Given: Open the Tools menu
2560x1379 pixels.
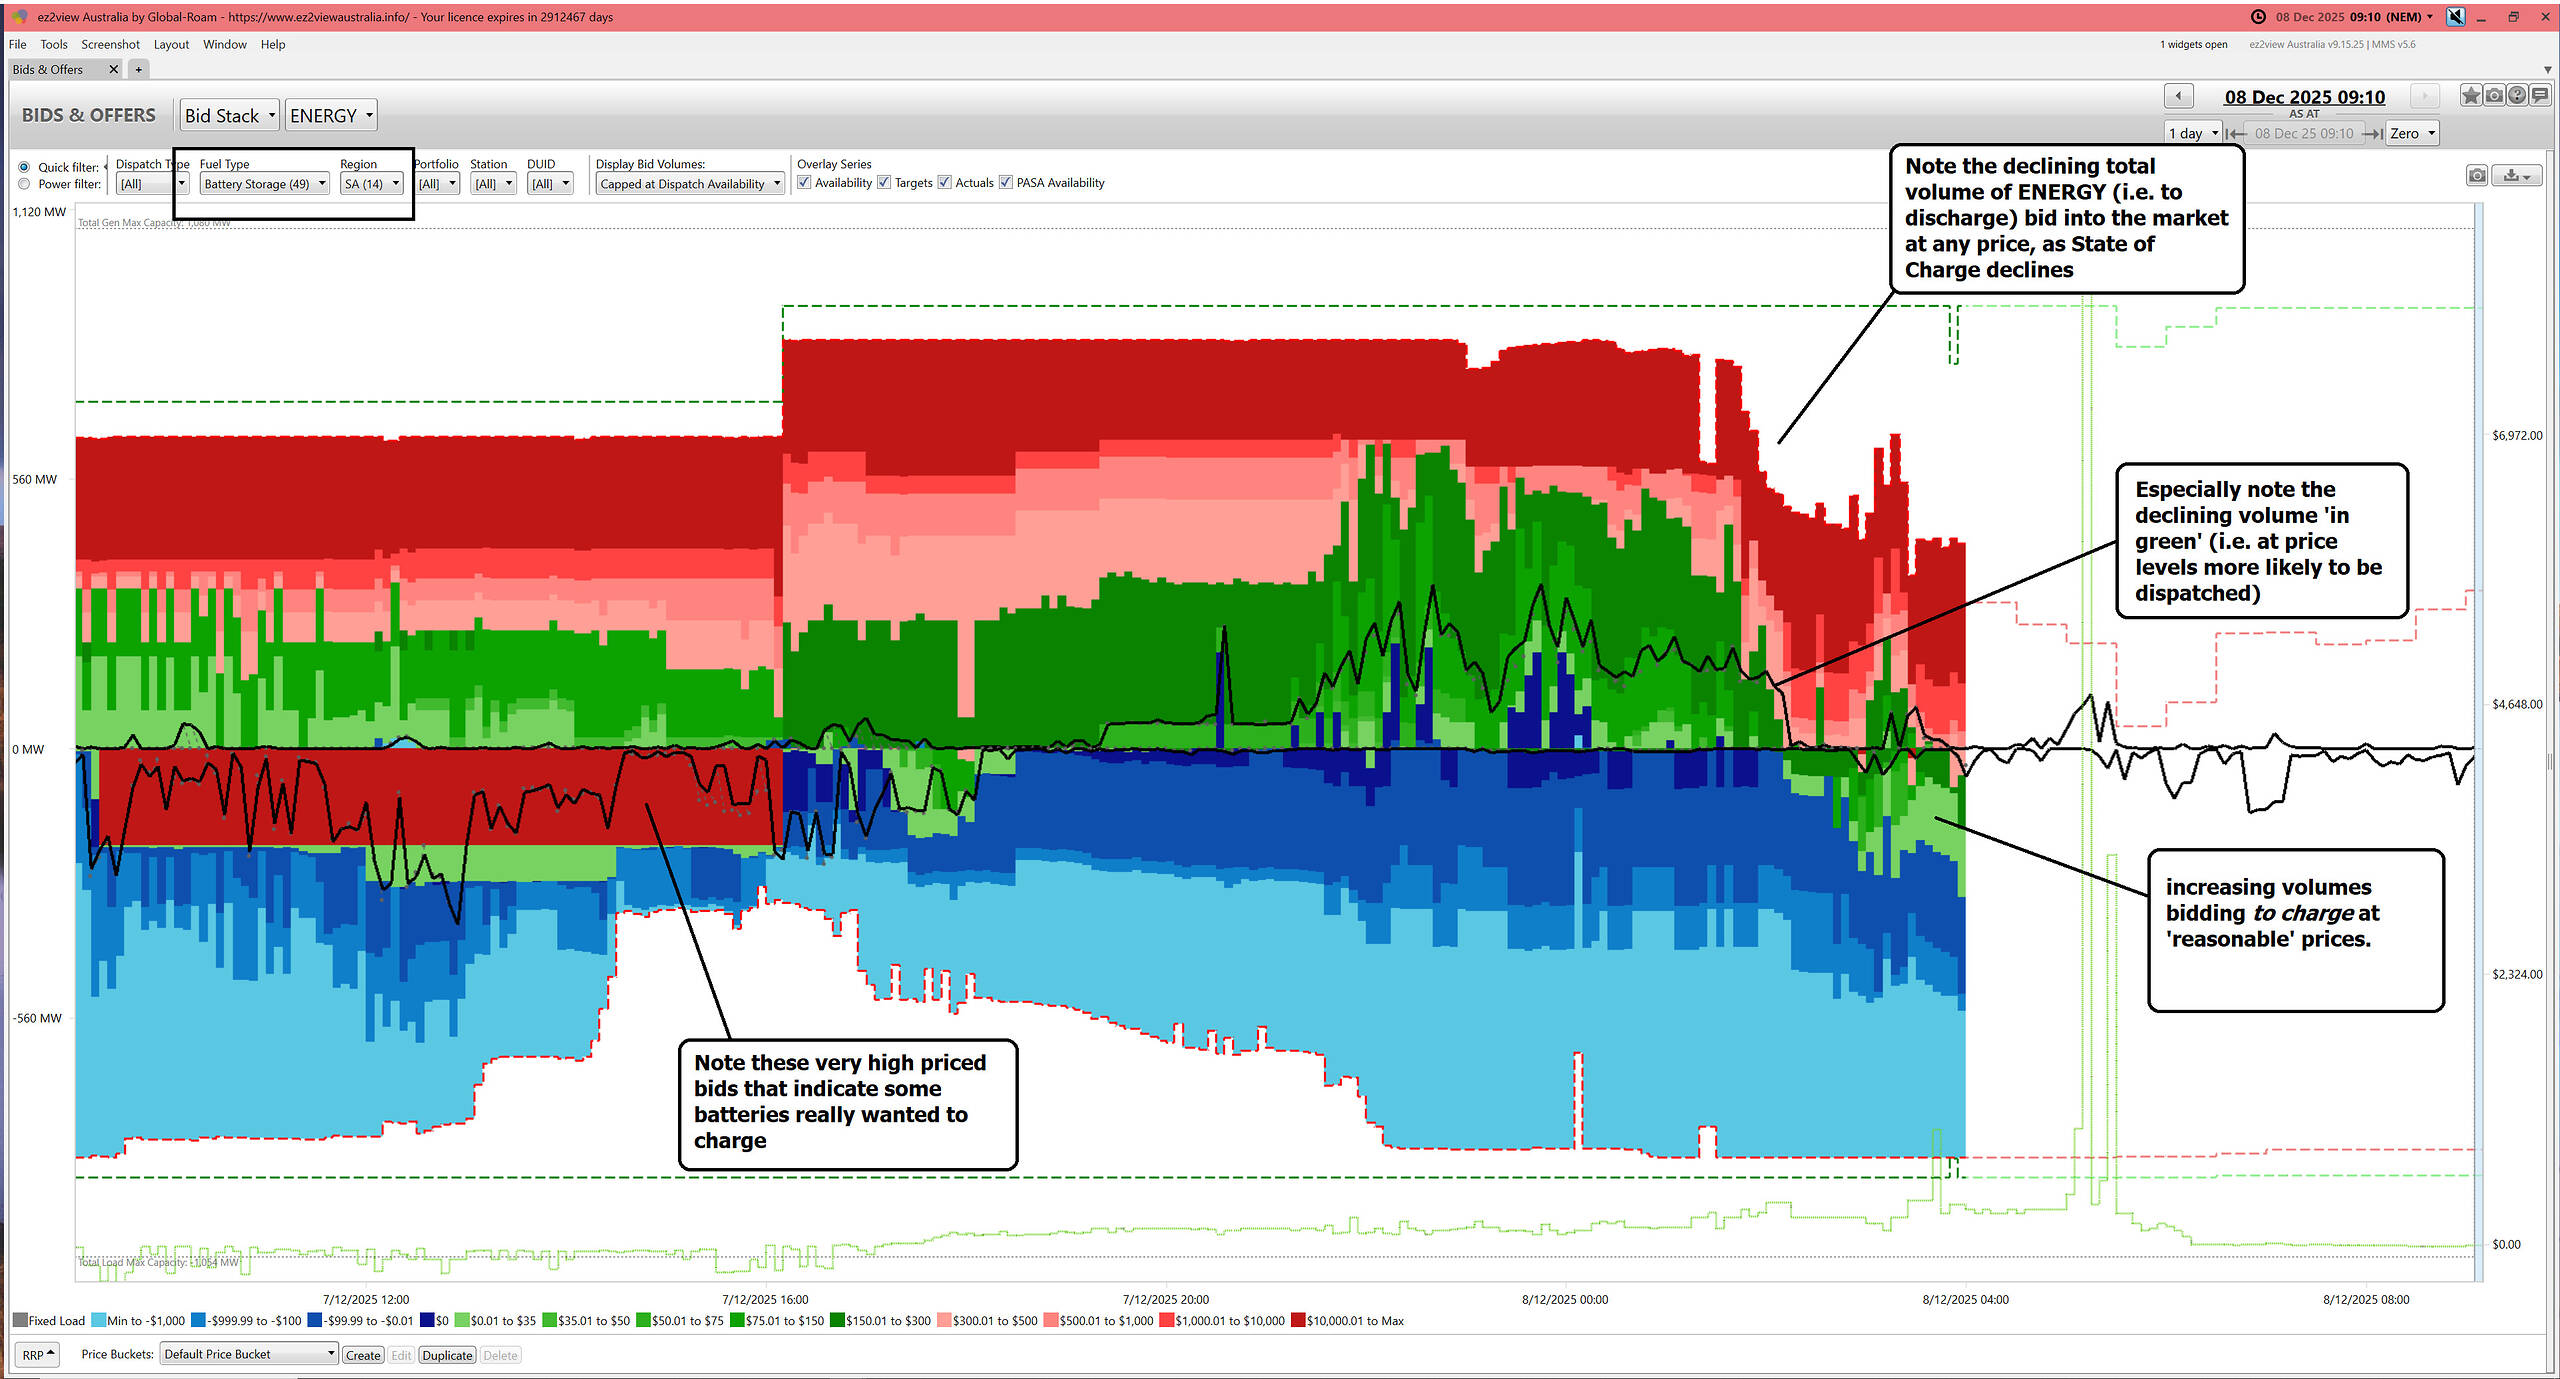Looking at the screenshot, I should click(x=54, y=44).
